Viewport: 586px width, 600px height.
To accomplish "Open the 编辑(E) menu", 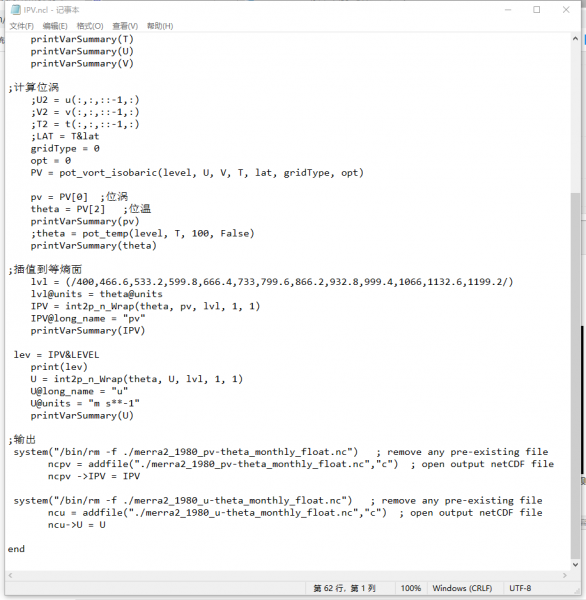I will (x=55, y=26).
